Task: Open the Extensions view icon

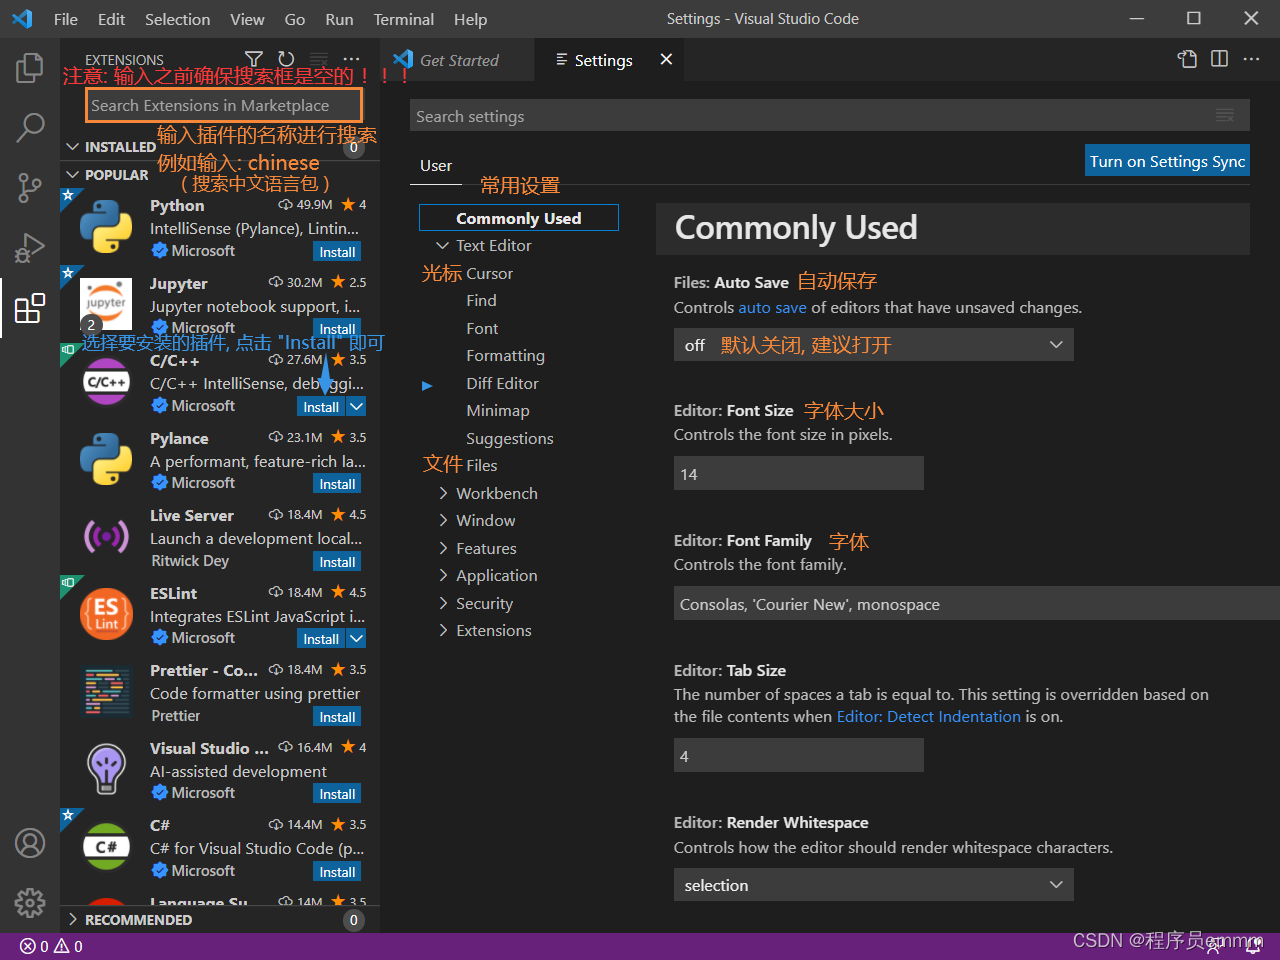Action: coord(30,308)
